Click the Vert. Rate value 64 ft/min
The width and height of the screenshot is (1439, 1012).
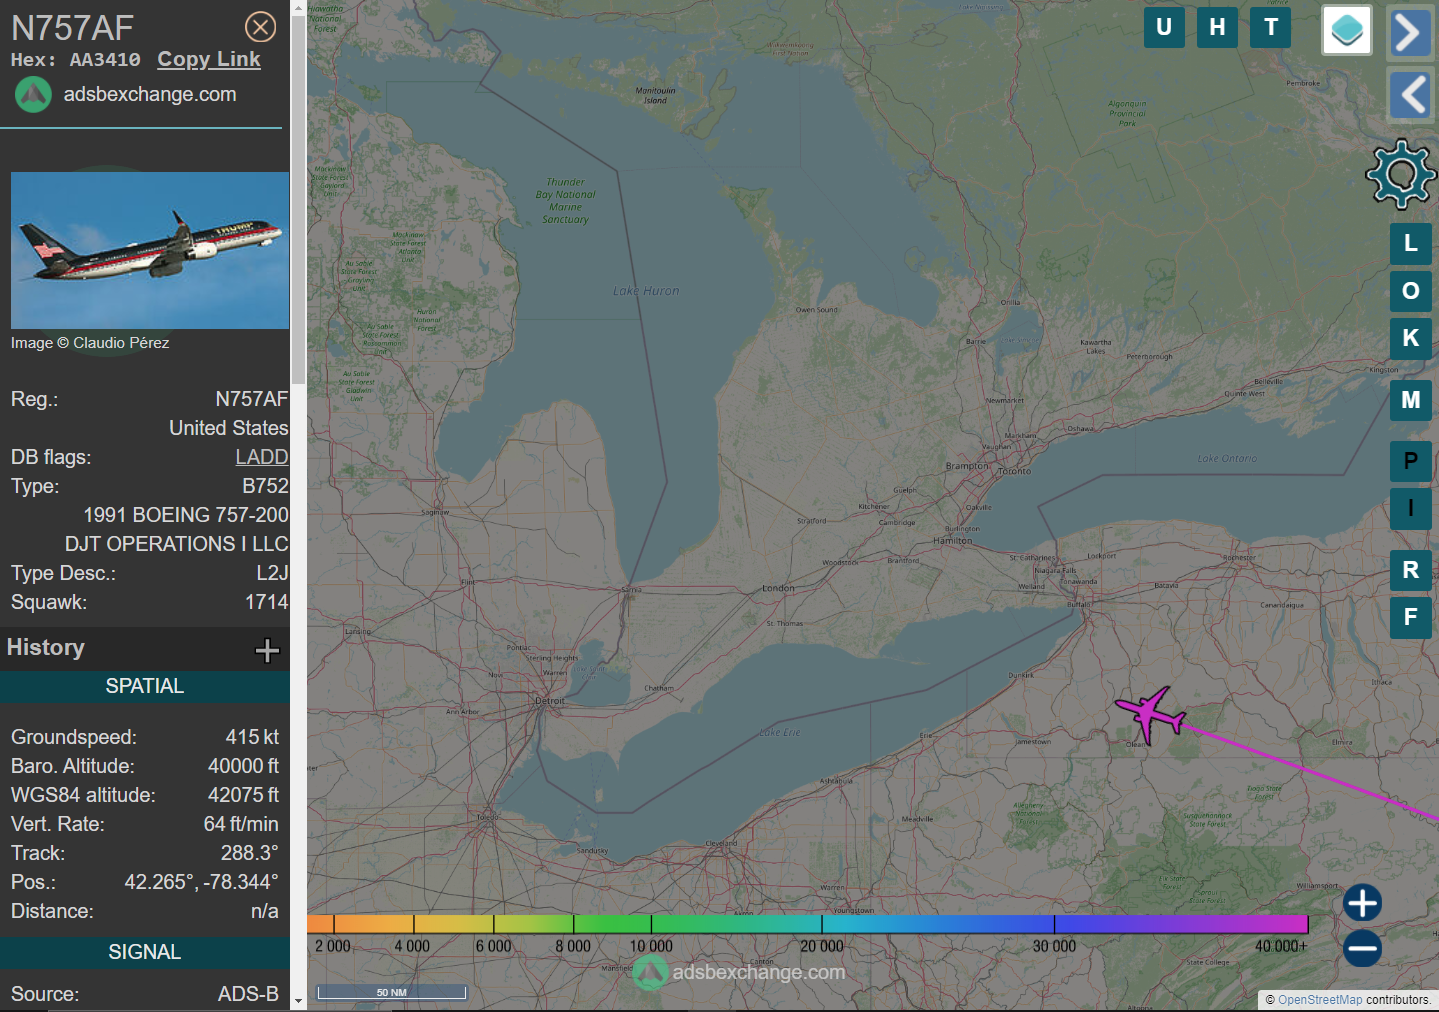(241, 824)
